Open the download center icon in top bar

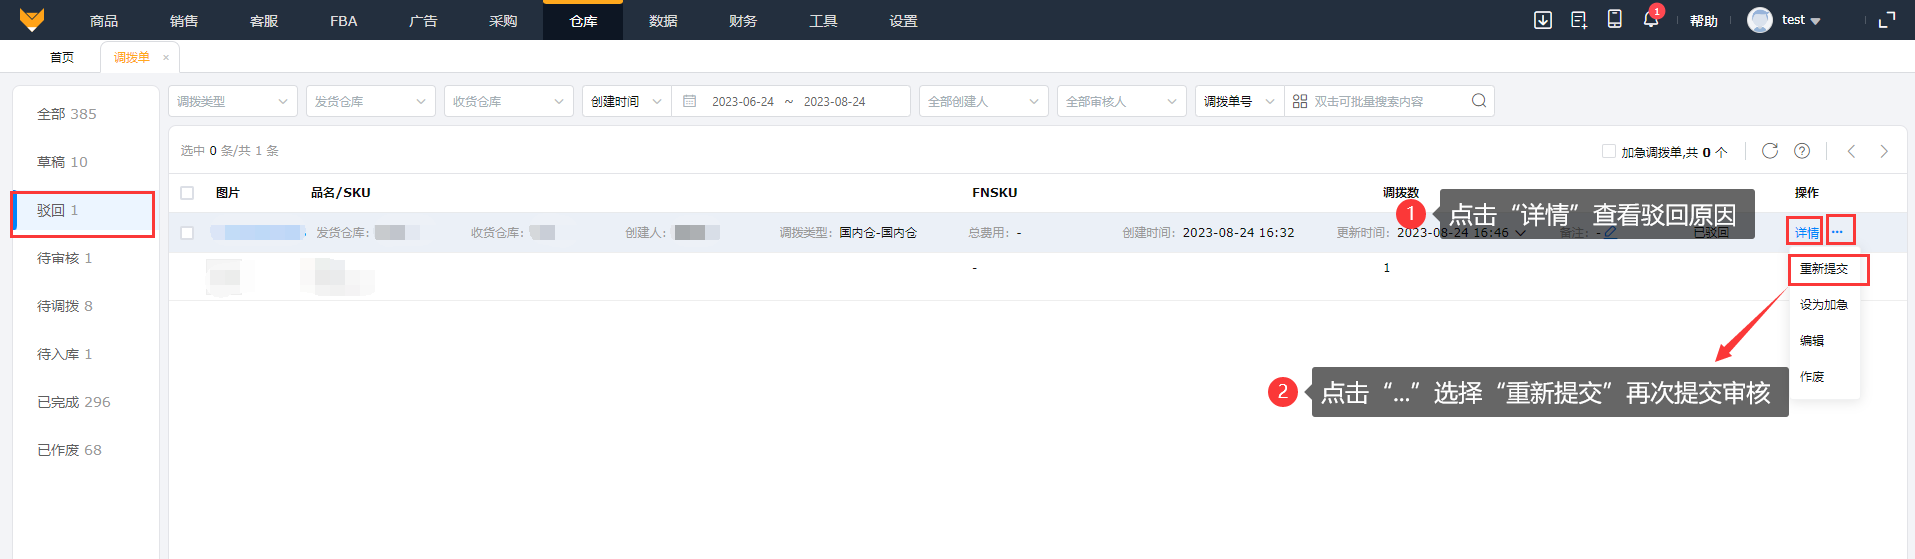pyautogui.click(x=1543, y=20)
